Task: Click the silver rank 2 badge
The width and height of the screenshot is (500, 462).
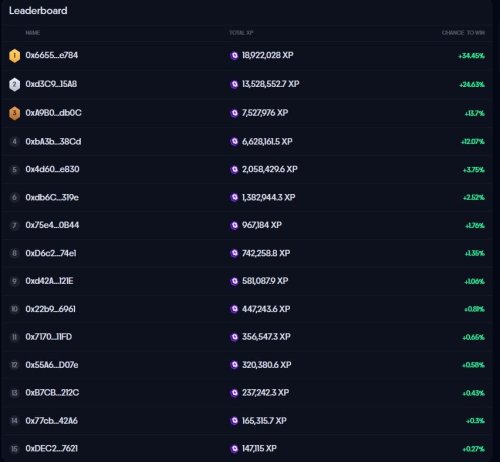Action: coord(14,85)
